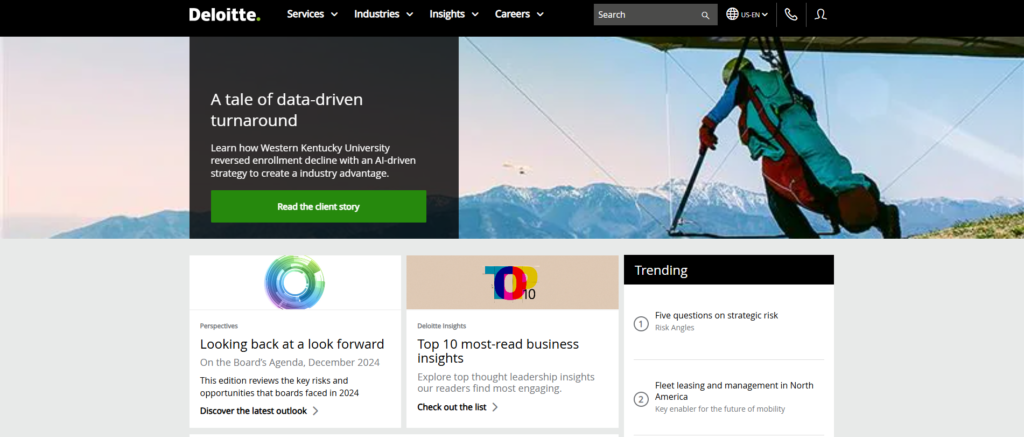Open the Insights menu
The height and width of the screenshot is (437, 1024).
[x=447, y=14]
